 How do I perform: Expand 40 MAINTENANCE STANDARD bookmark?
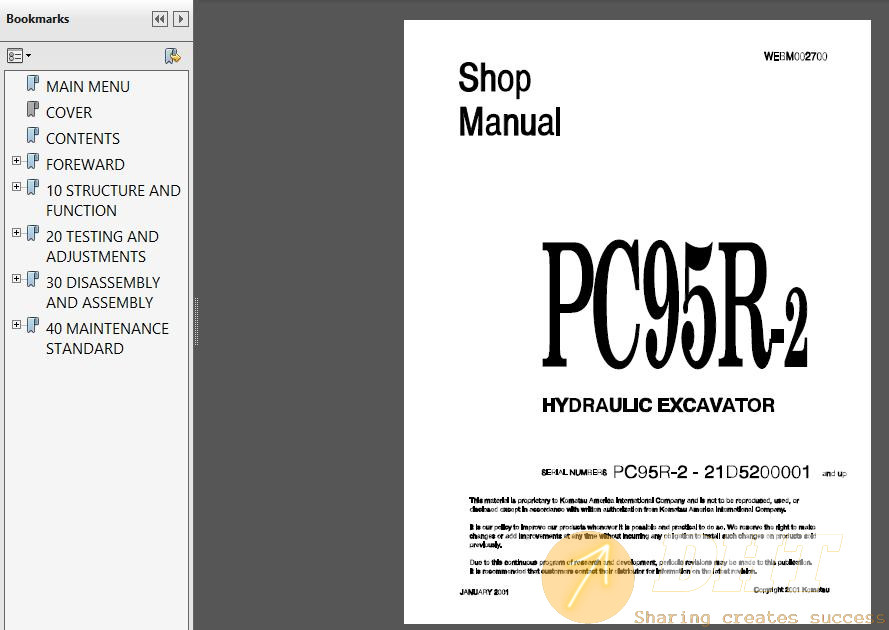tap(16, 324)
